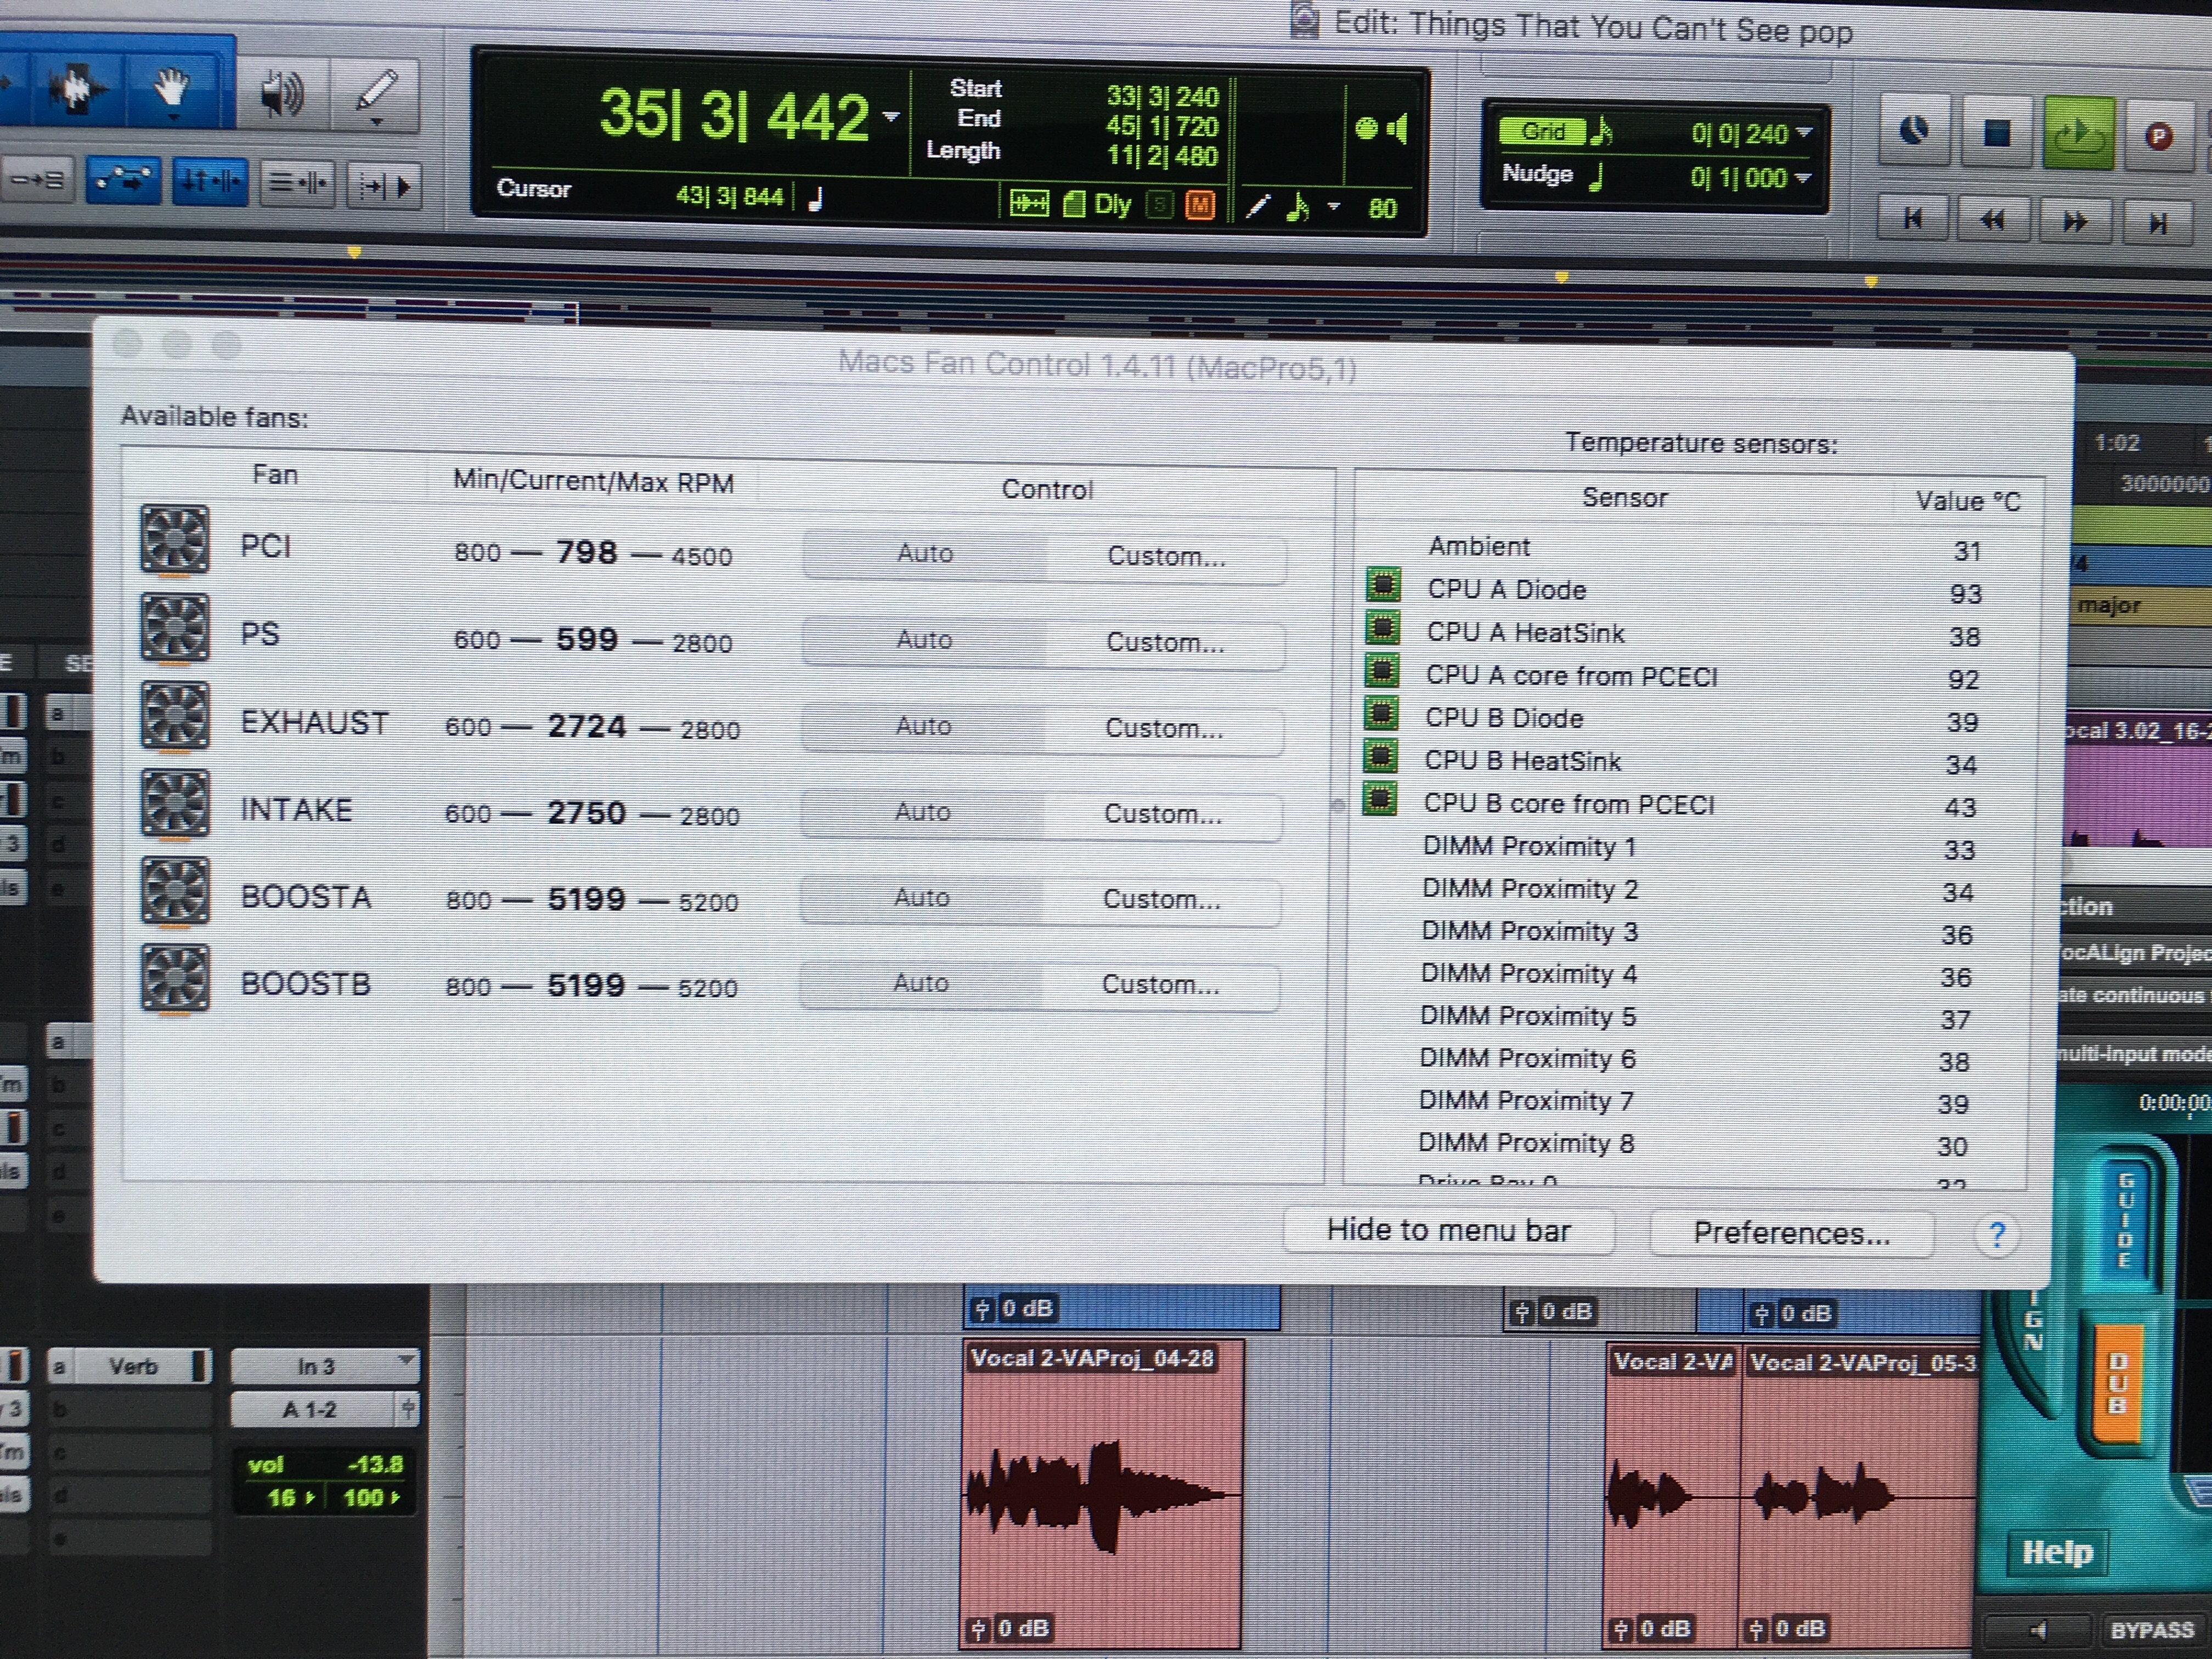Click the speaker icon in the counter display
Screen dimensions: 2212x1659
(1398, 128)
